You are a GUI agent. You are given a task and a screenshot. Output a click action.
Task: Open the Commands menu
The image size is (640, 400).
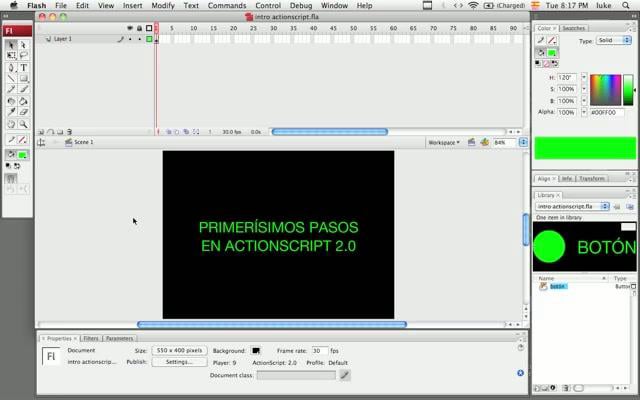[x=227, y=6]
